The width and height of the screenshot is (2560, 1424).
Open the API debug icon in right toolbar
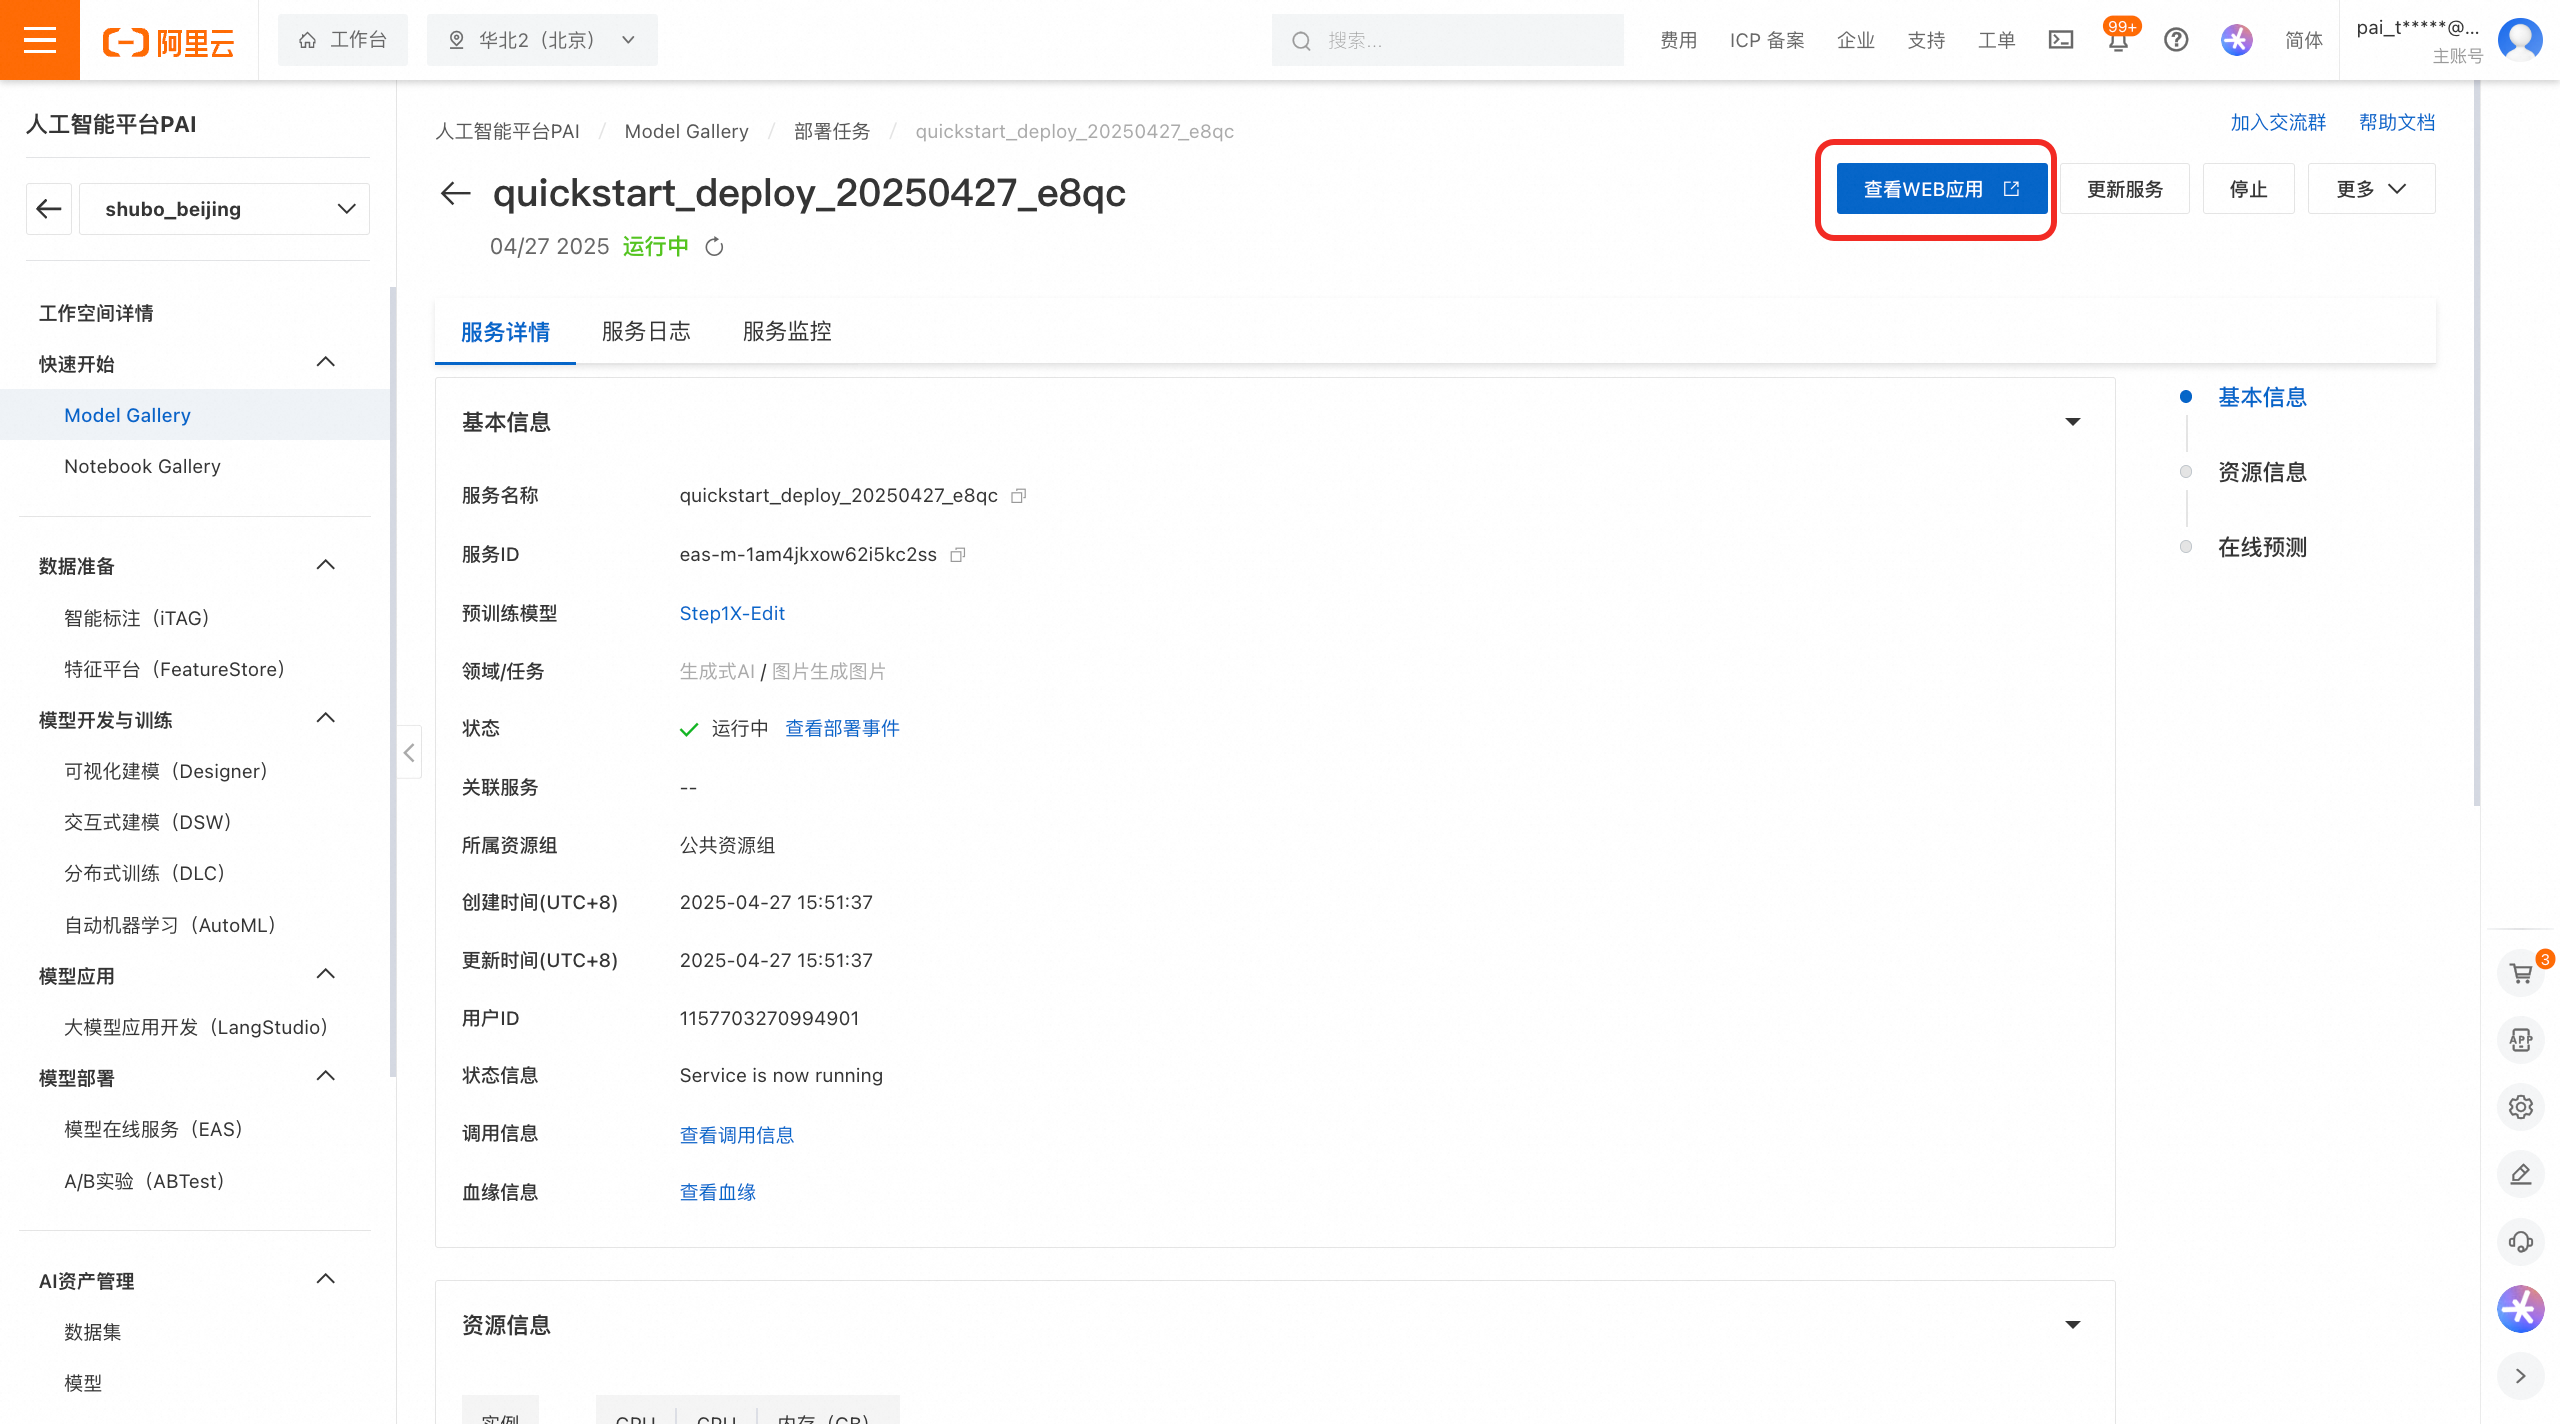(x=2521, y=1040)
